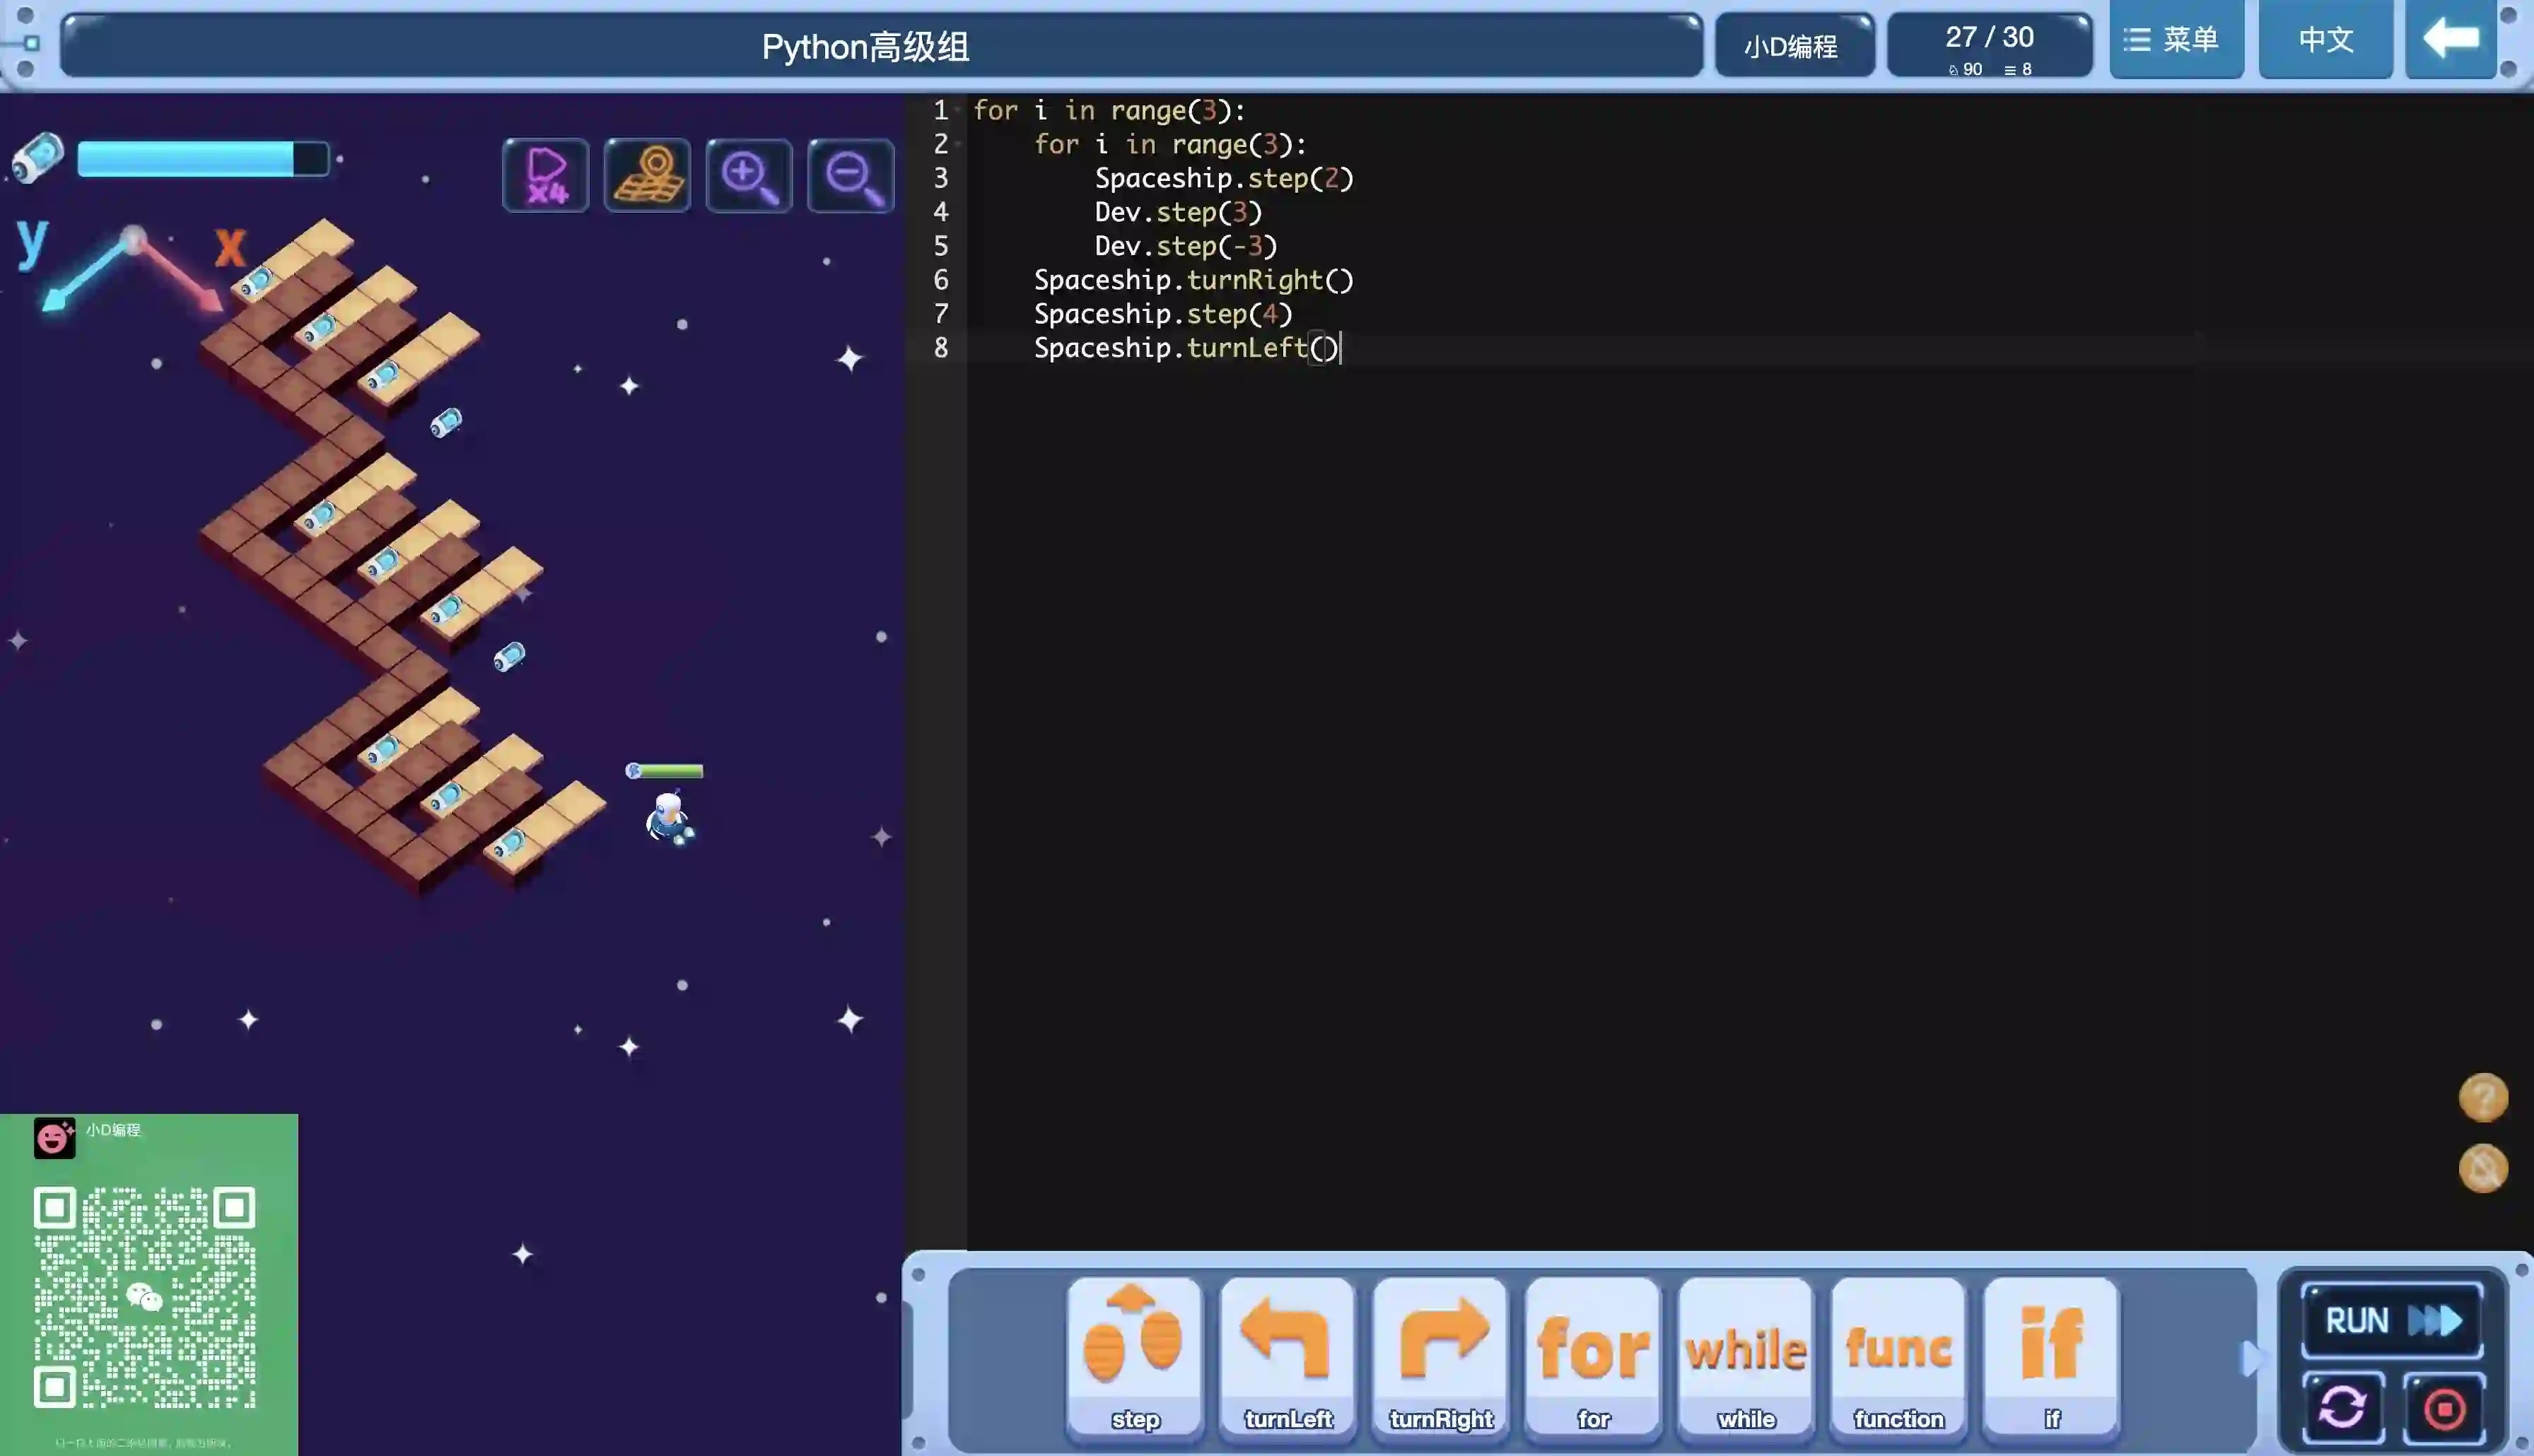Add an if statement block
The width and height of the screenshot is (2534, 1456).
2051,1355
